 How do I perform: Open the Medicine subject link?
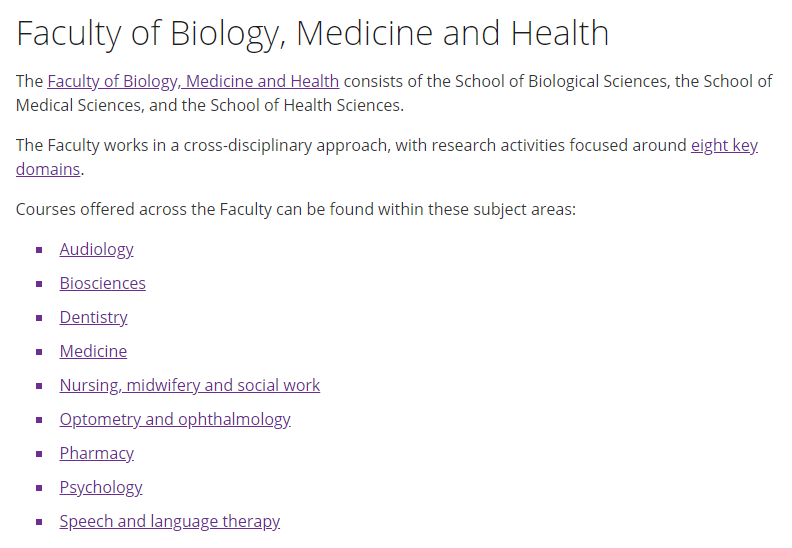pyautogui.click(x=93, y=351)
